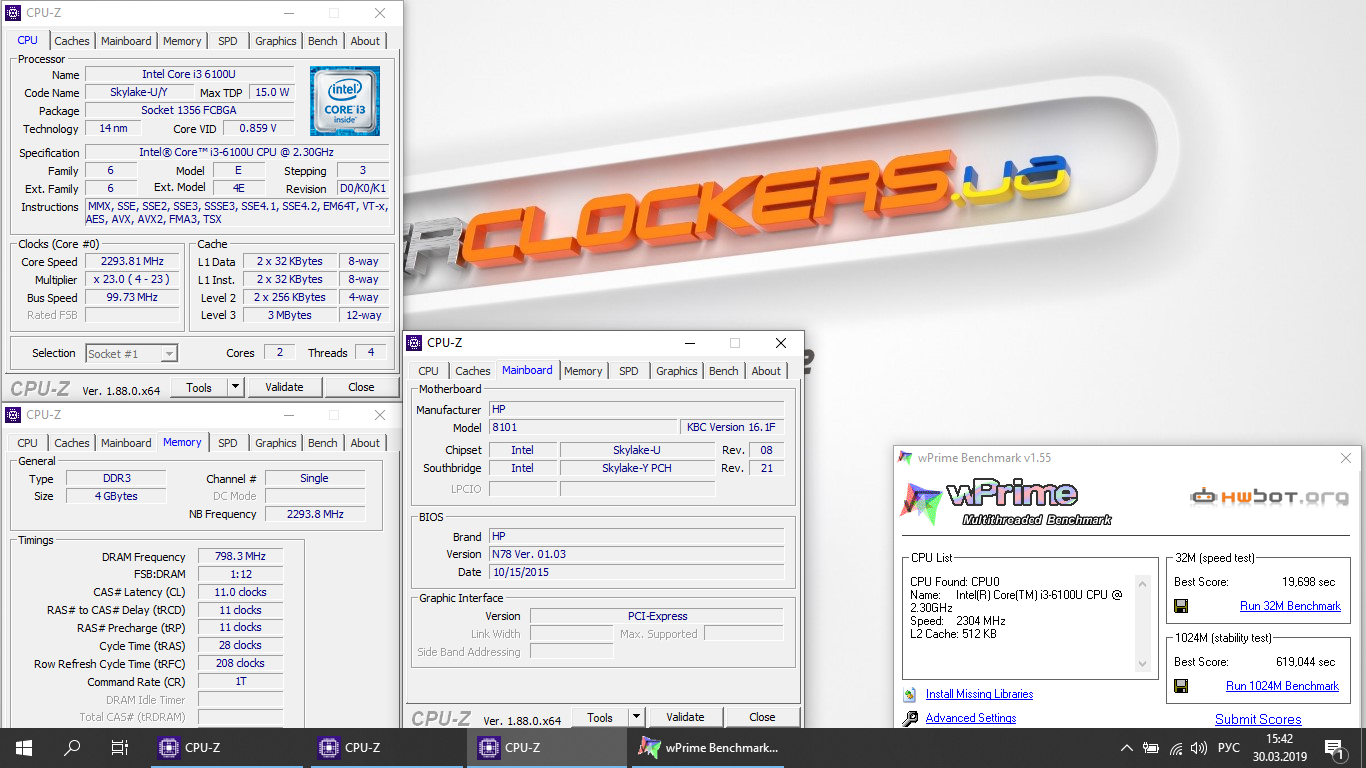Activate the first CPU-Z taskbar button
Screen dimensions: 1366x768
(x=229, y=747)
